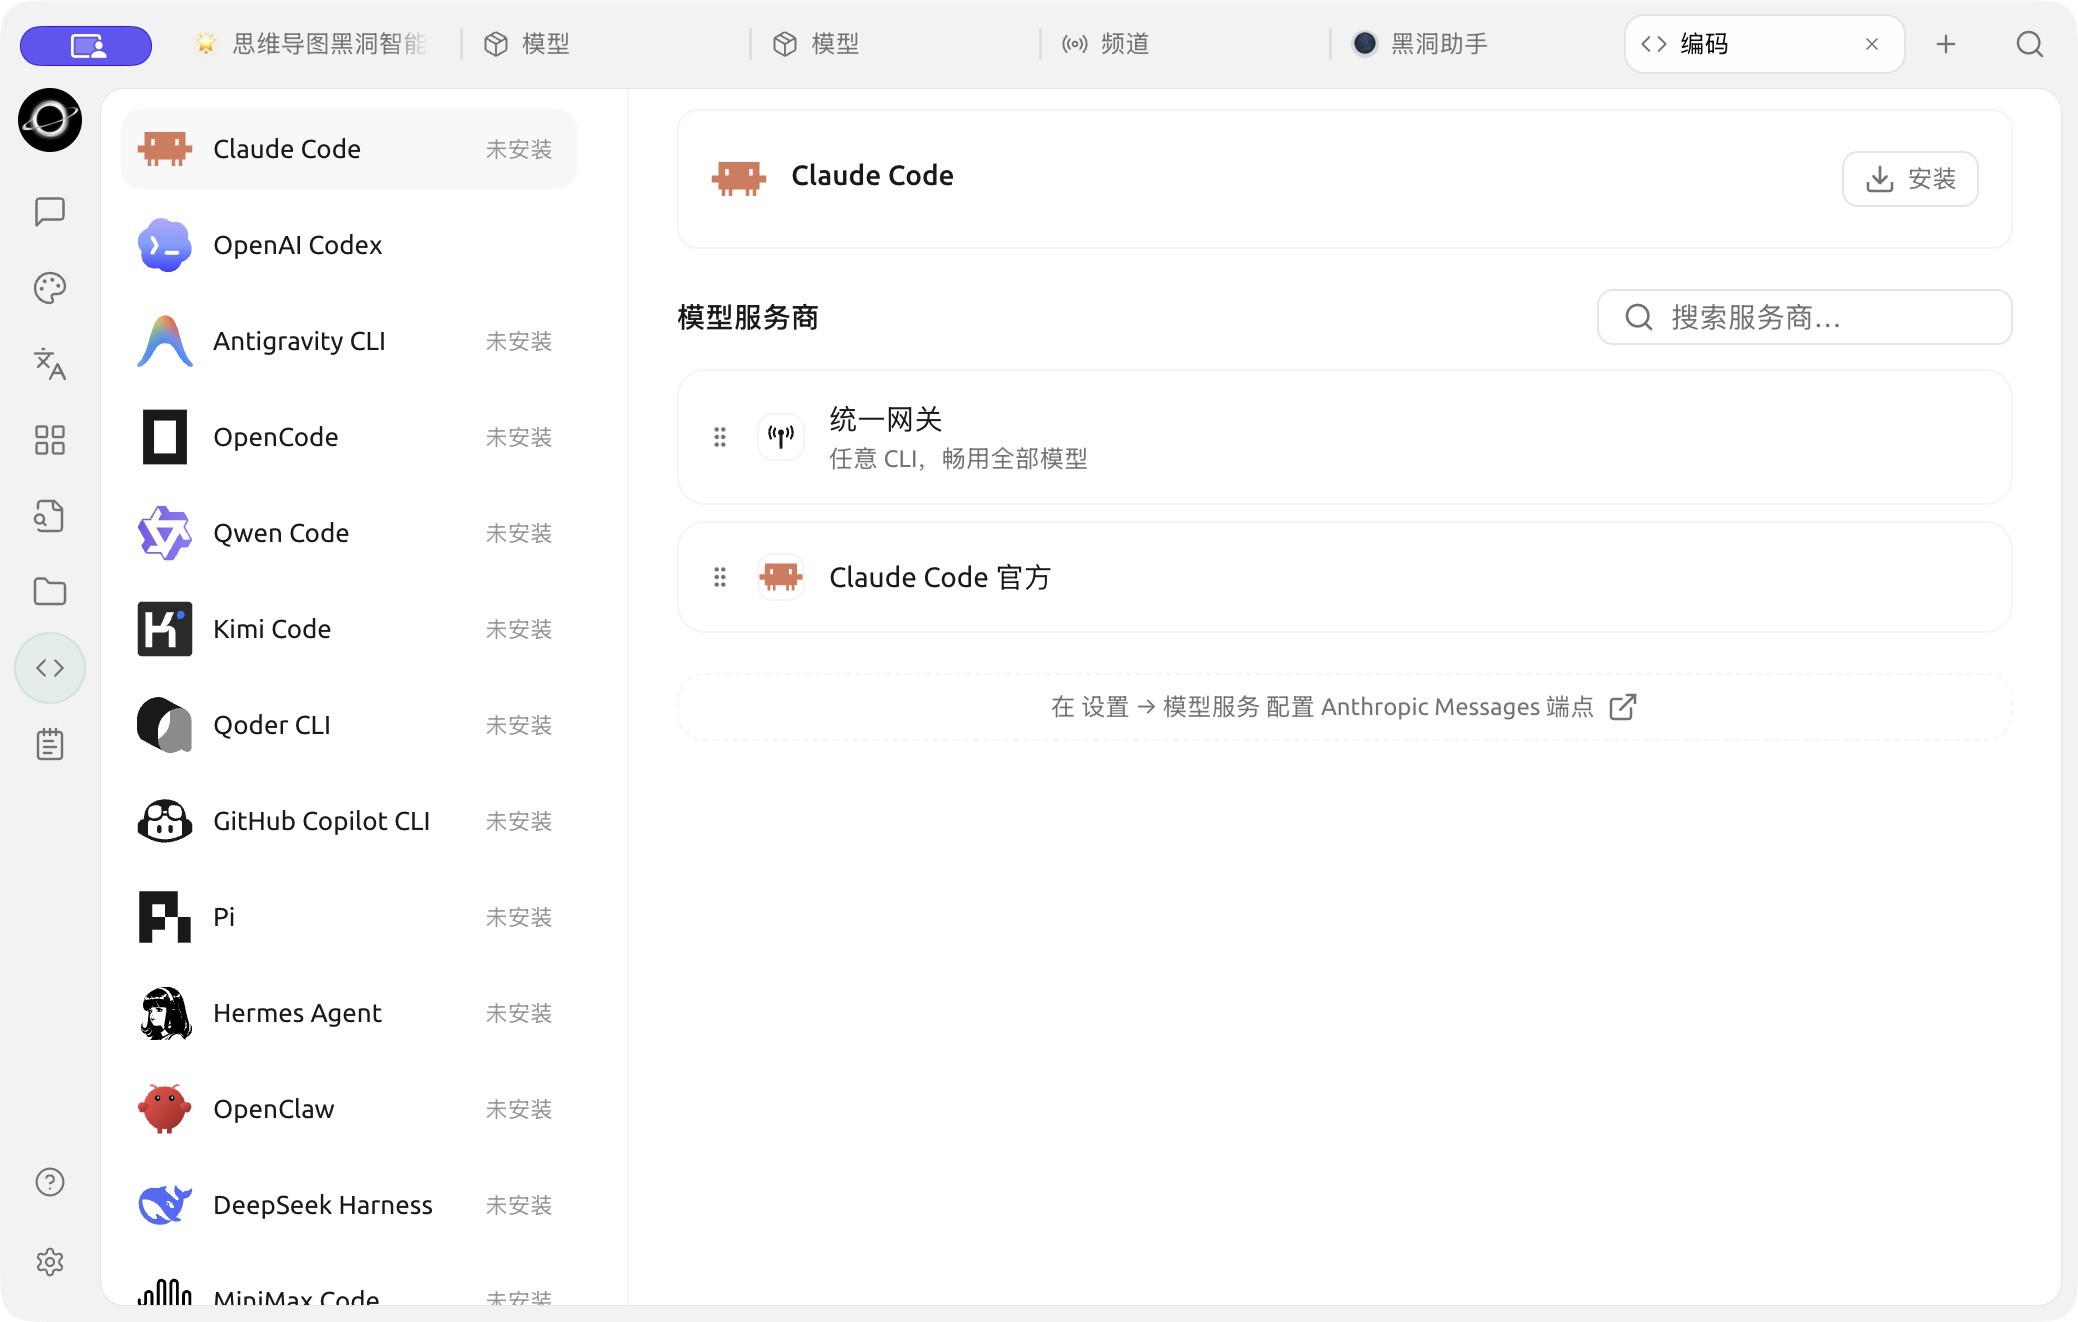Select Hermes Agent in the tool list

[348, 1013]
